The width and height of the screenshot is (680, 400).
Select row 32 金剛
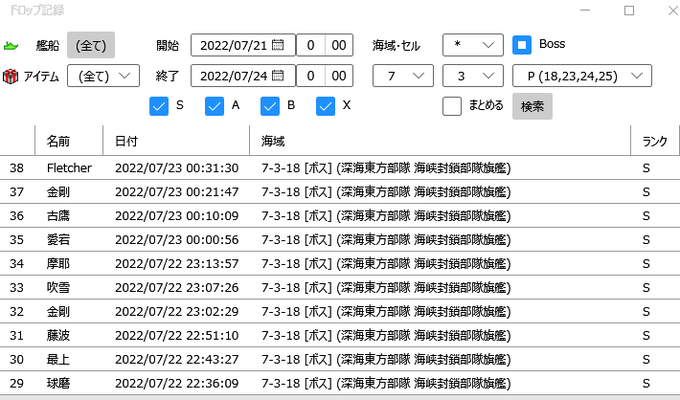click(x=340, y=311)
